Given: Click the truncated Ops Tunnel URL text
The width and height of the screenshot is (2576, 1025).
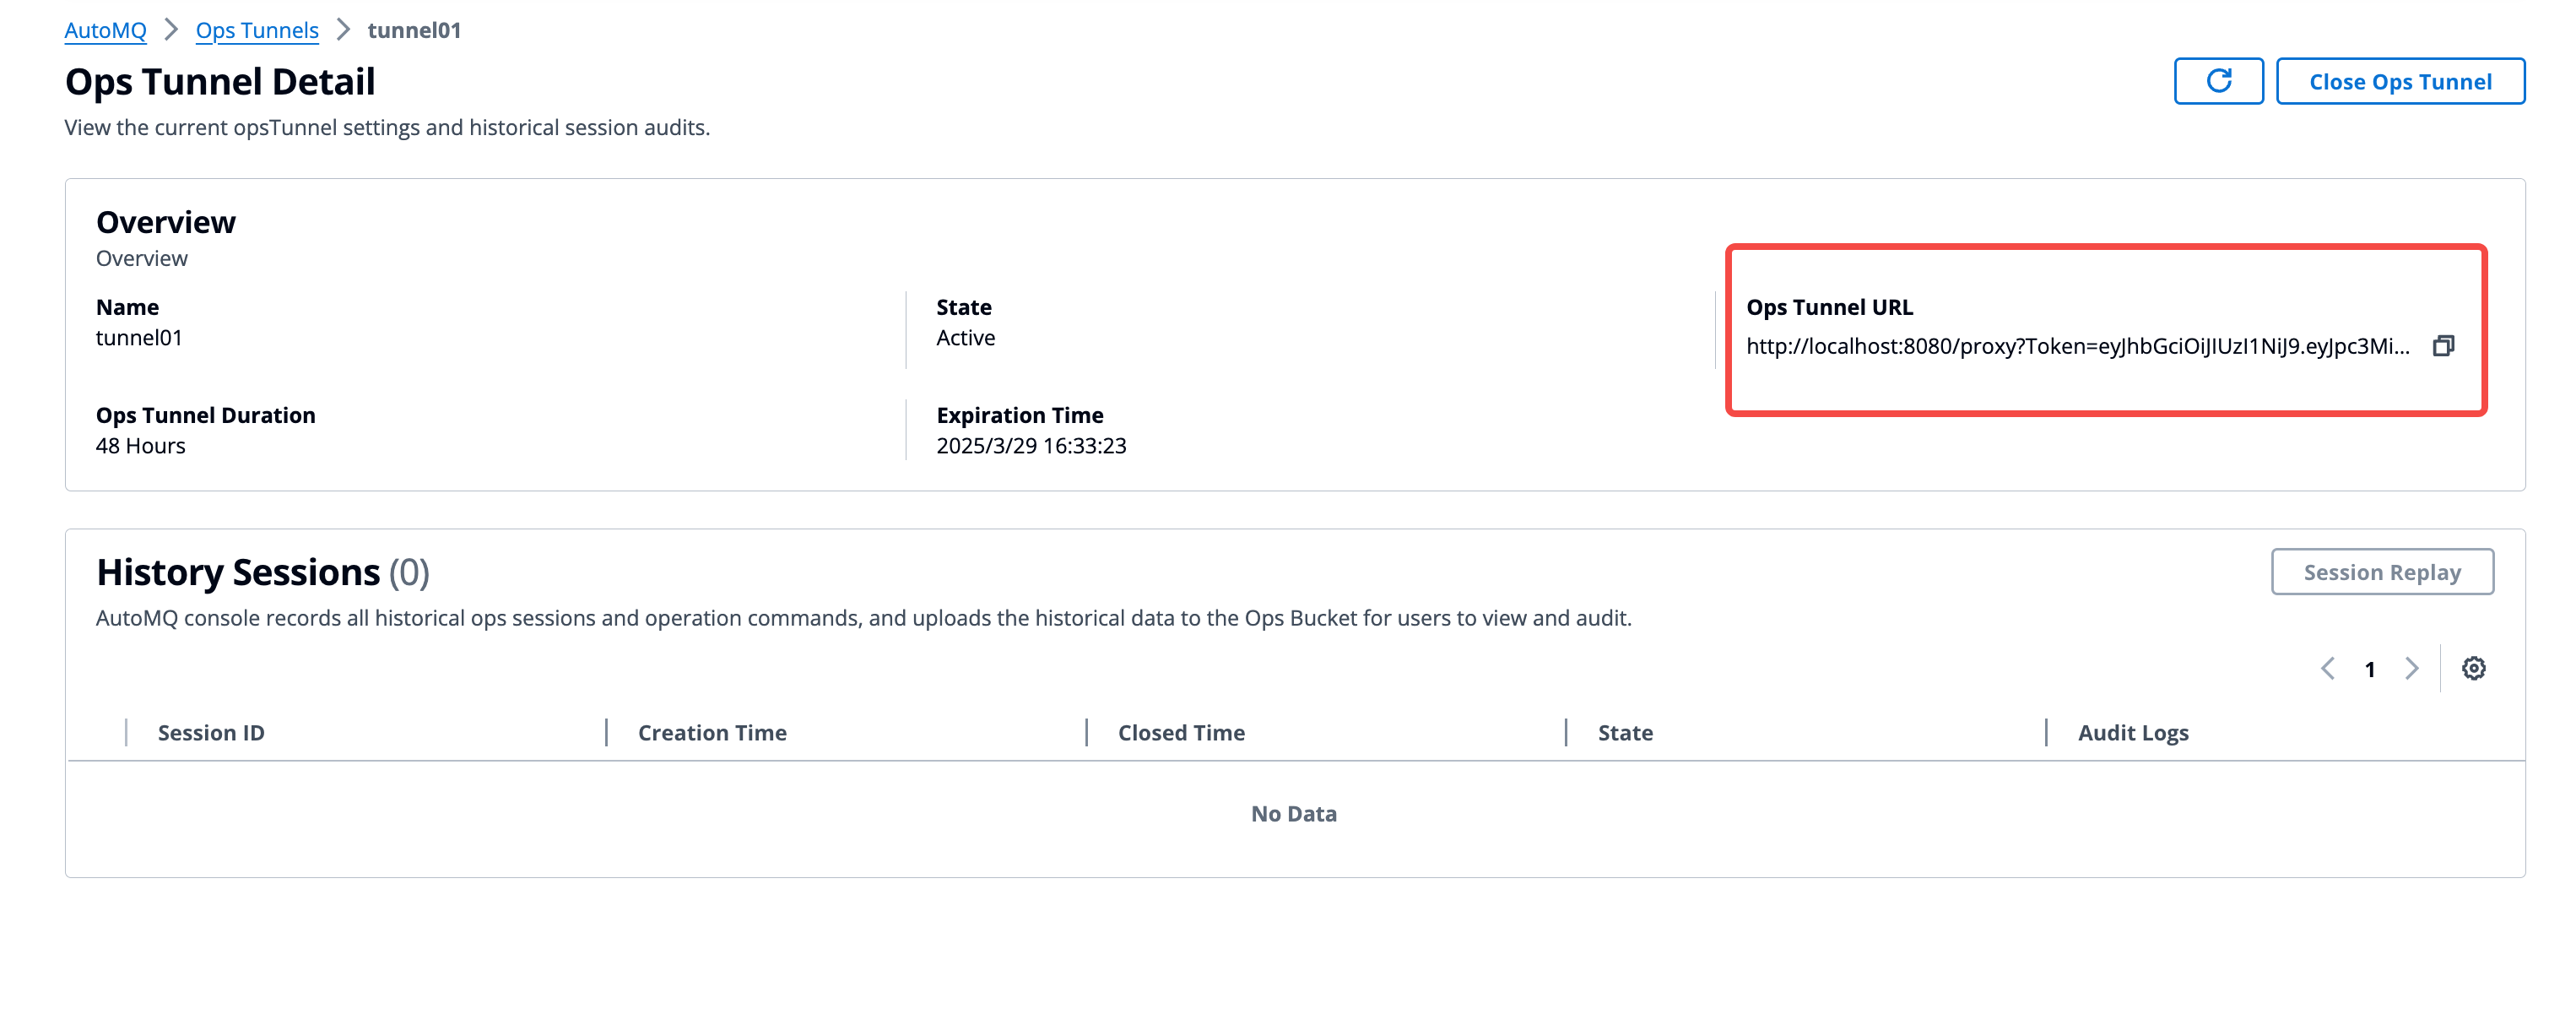Looking at the screenshot, I should (x=2077, y=346).
